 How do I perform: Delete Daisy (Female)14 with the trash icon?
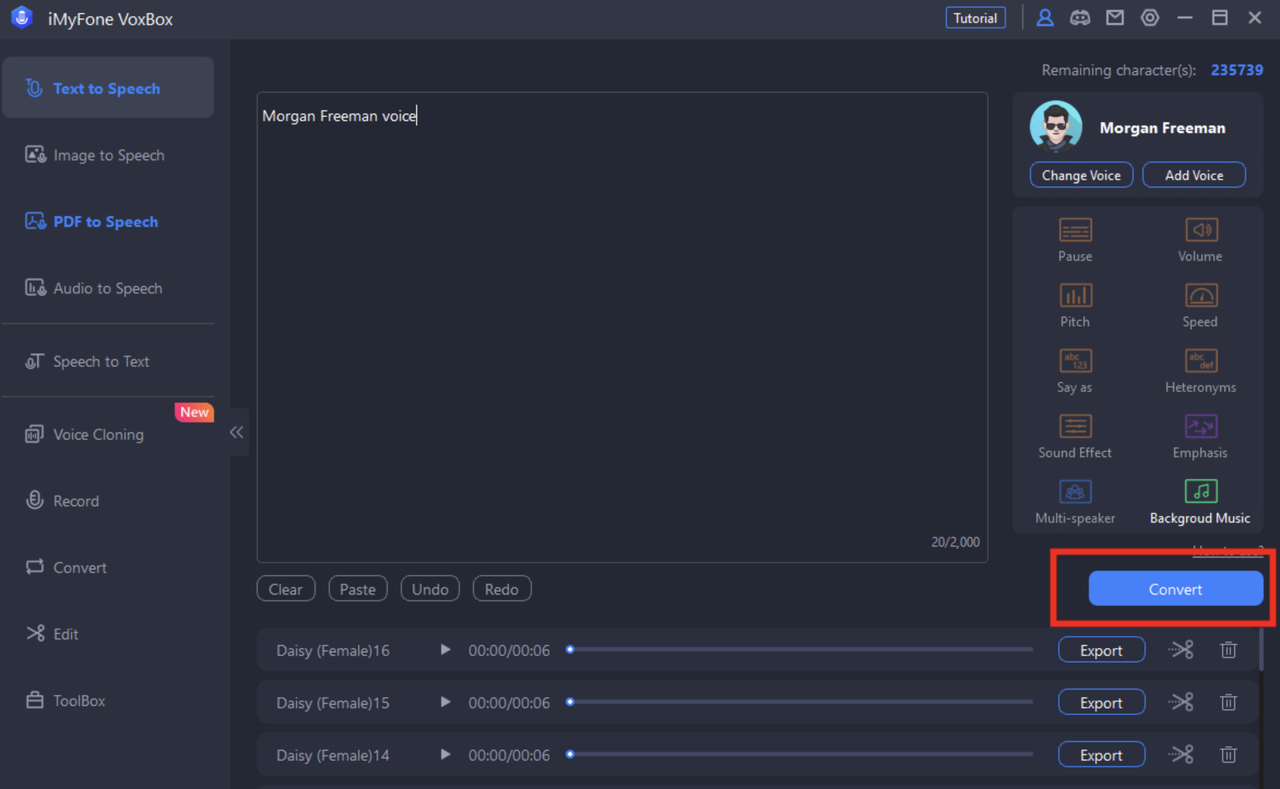pyautogui.click(x=1228, y=754)
